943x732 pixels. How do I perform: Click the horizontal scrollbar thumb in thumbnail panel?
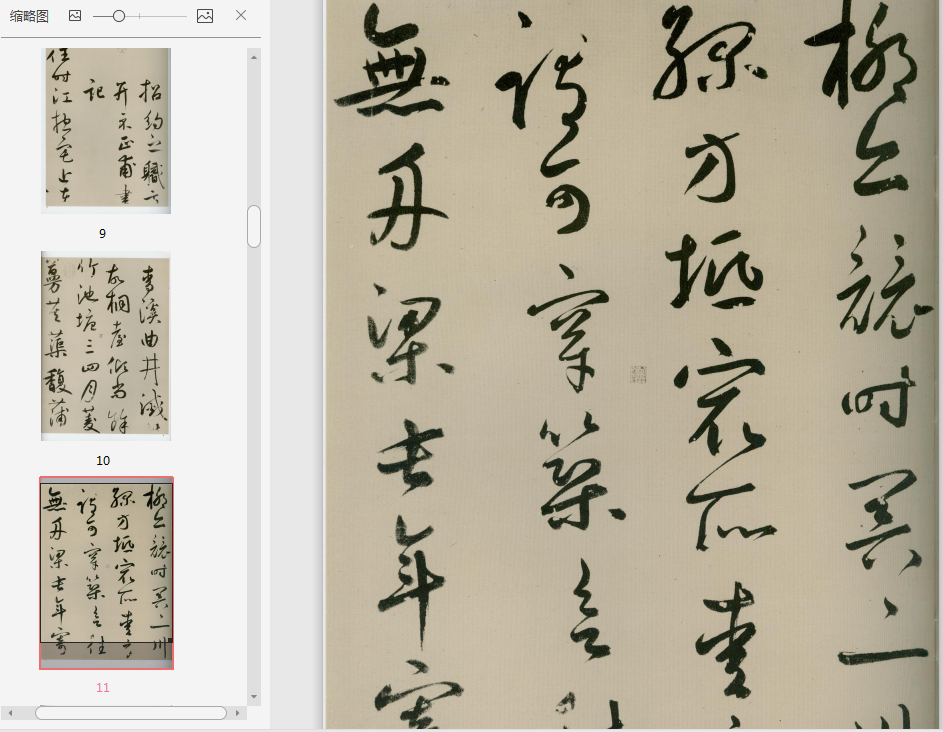point(131,713)
